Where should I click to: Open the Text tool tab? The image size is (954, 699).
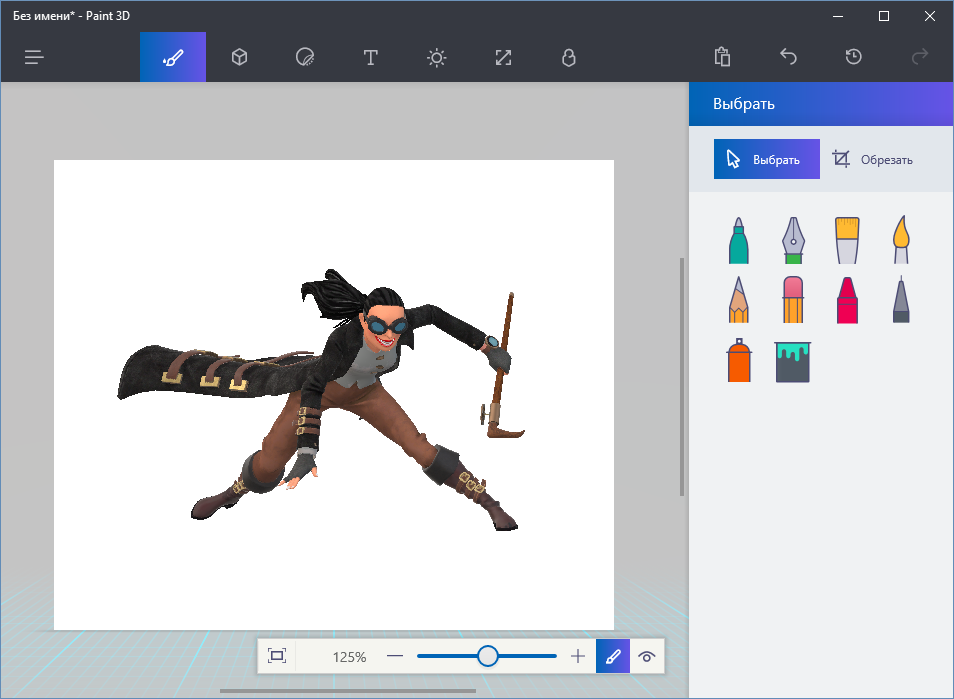371,57
